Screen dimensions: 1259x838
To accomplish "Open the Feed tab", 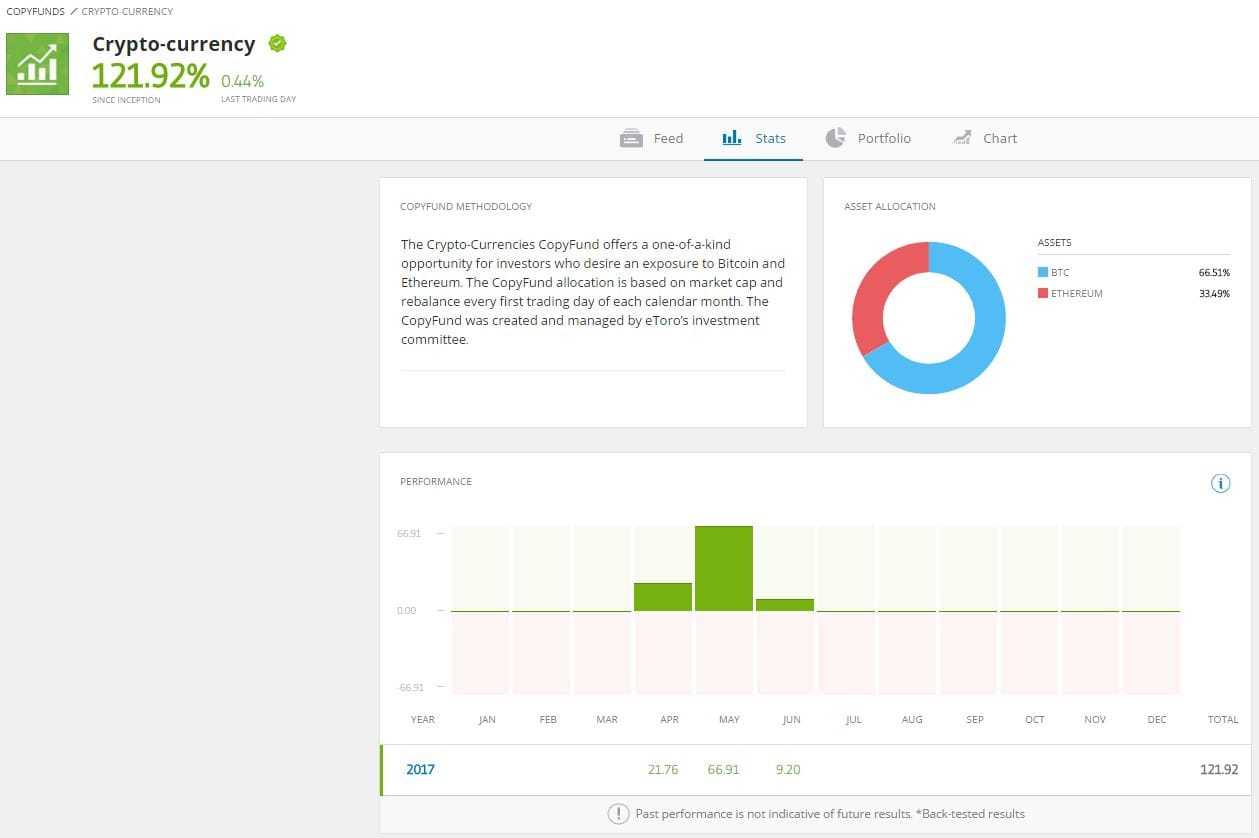I will point(667,139).
